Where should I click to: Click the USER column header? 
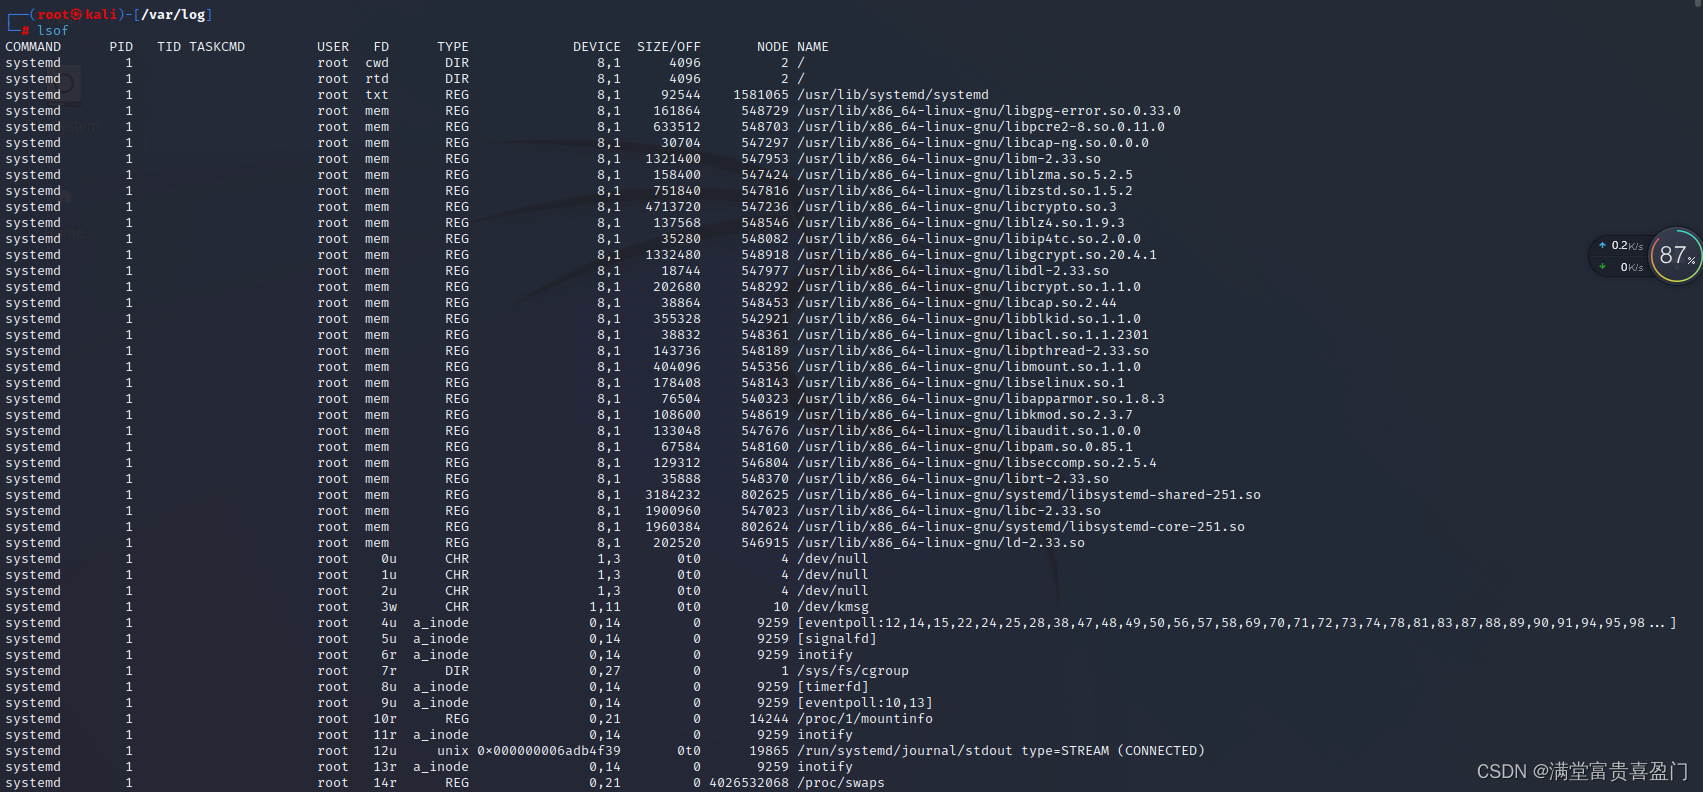(333, 47)
